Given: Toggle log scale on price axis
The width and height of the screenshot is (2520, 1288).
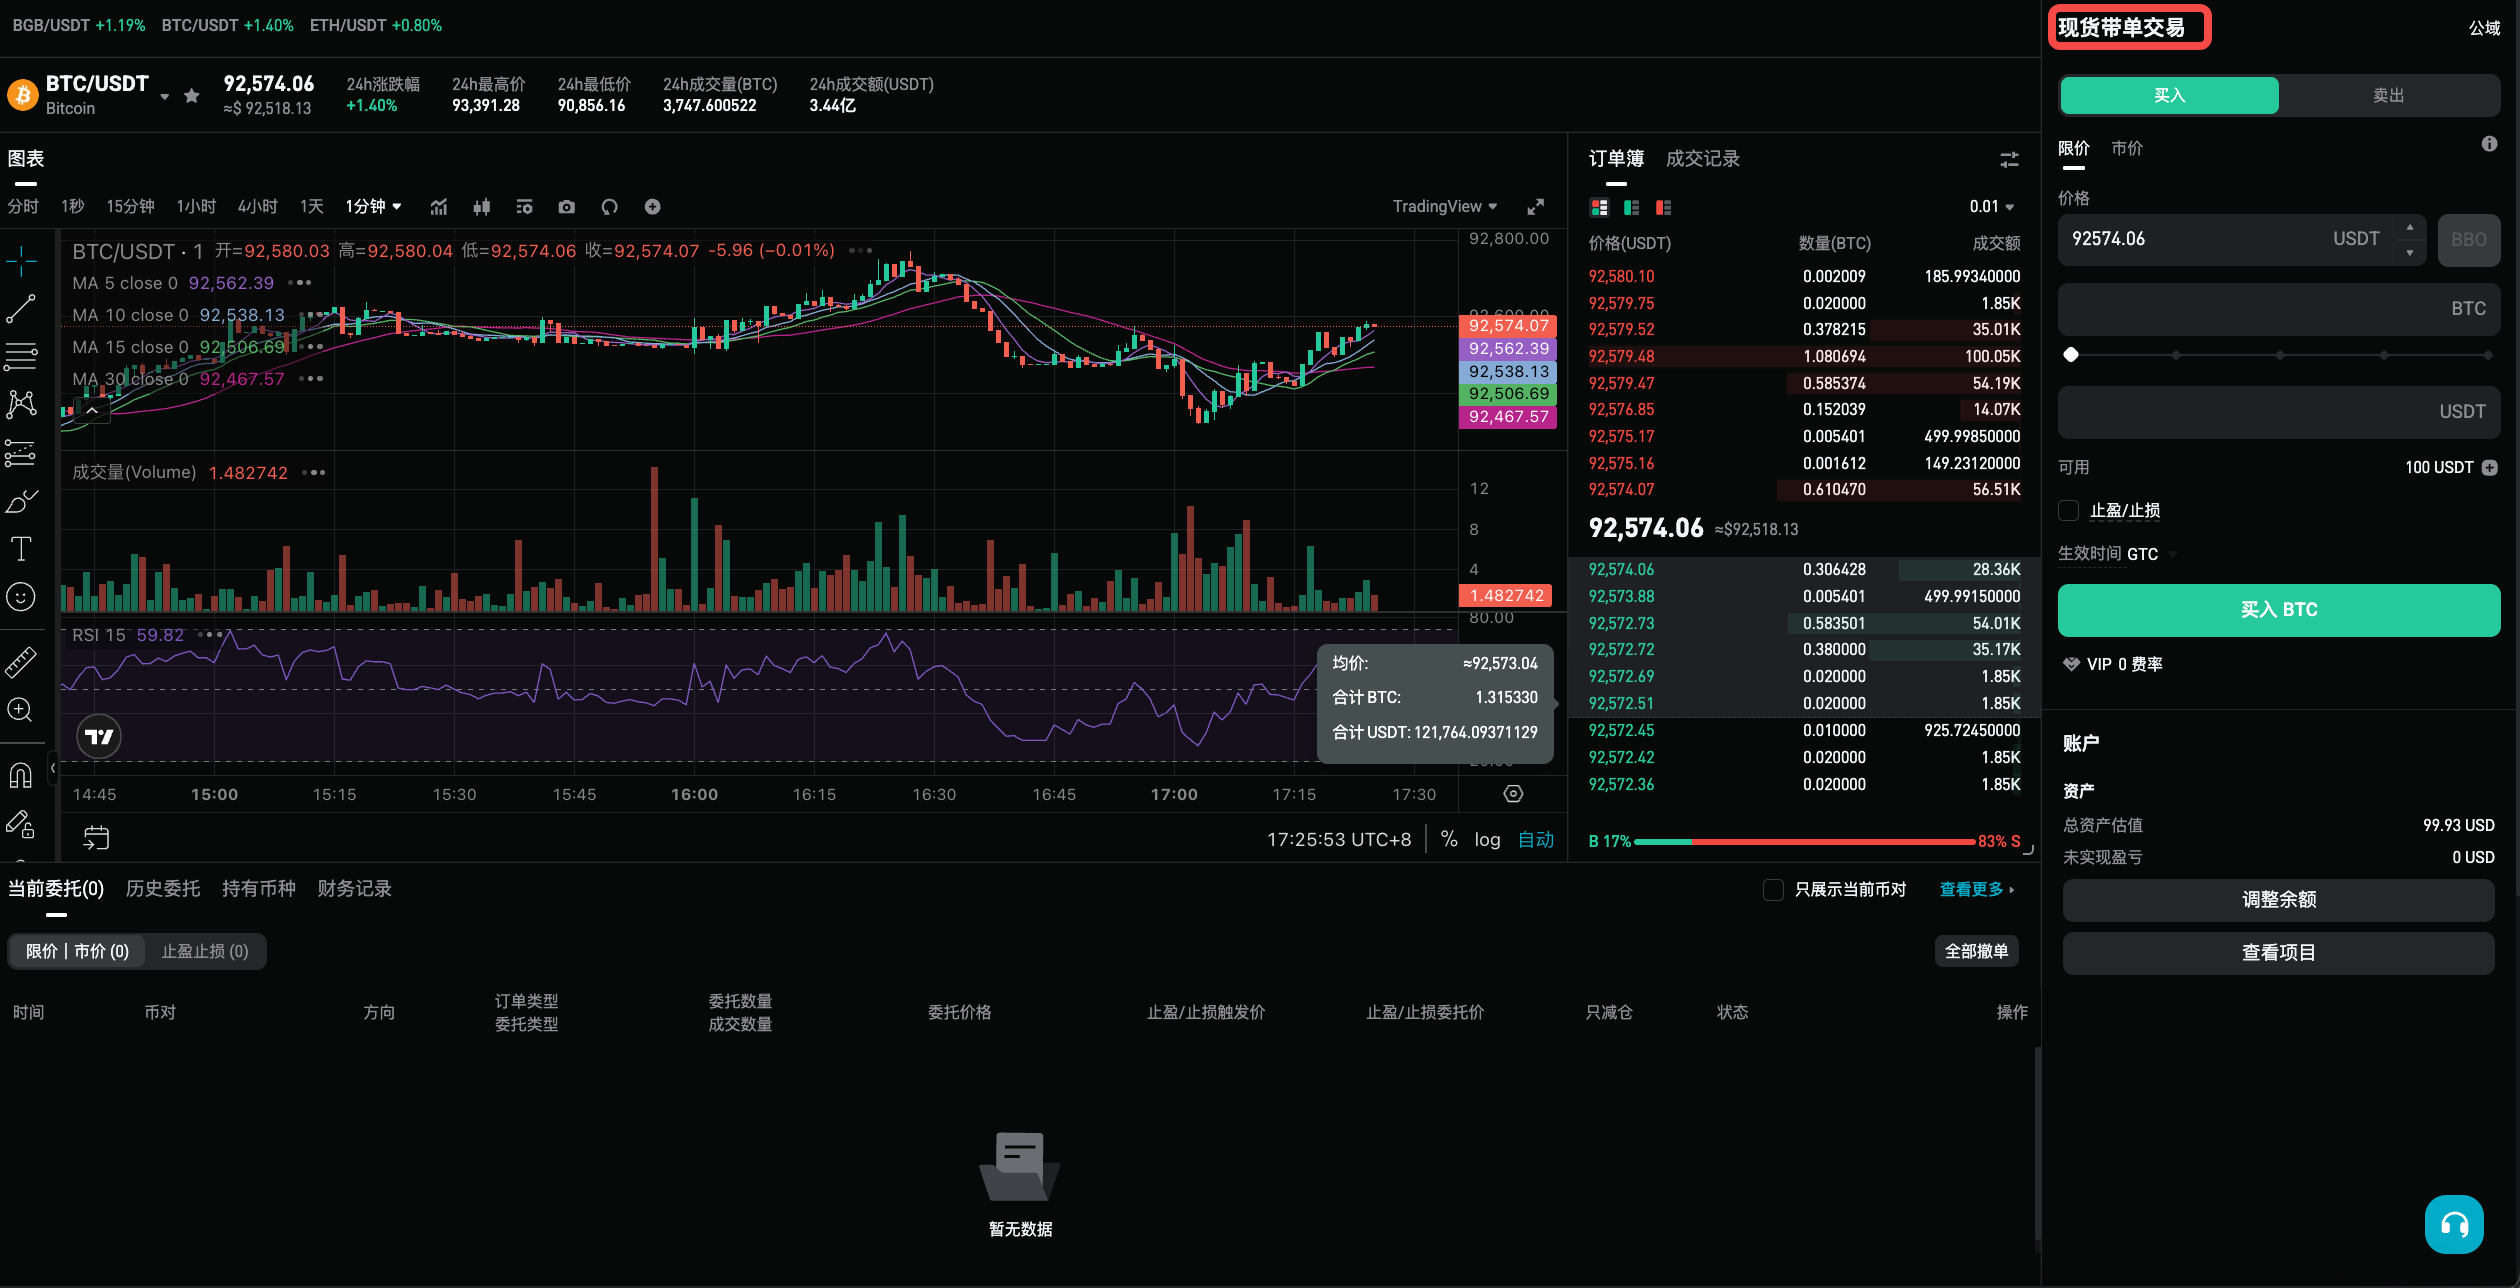Looking at the screenshot, I should (x=1487, y=839).
